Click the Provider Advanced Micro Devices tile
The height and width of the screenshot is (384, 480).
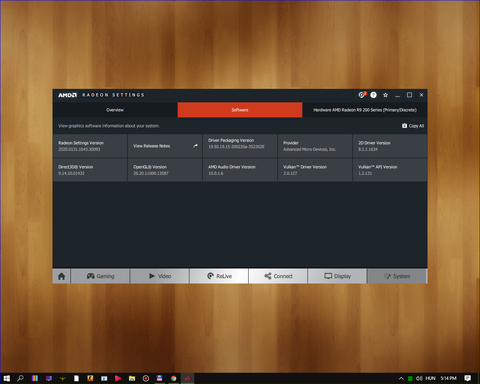click(x=315, y=146)
